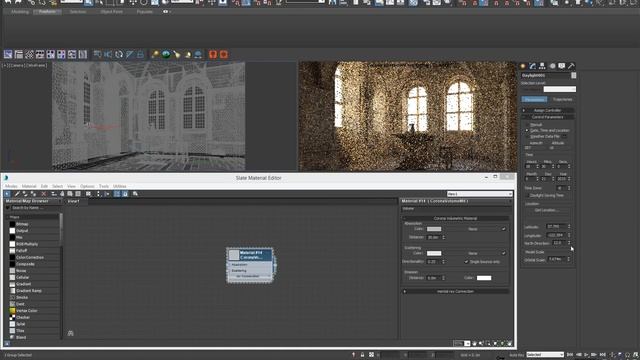Click second orange icon in the main toolbar
640x360 pixels.
[224, 54]
